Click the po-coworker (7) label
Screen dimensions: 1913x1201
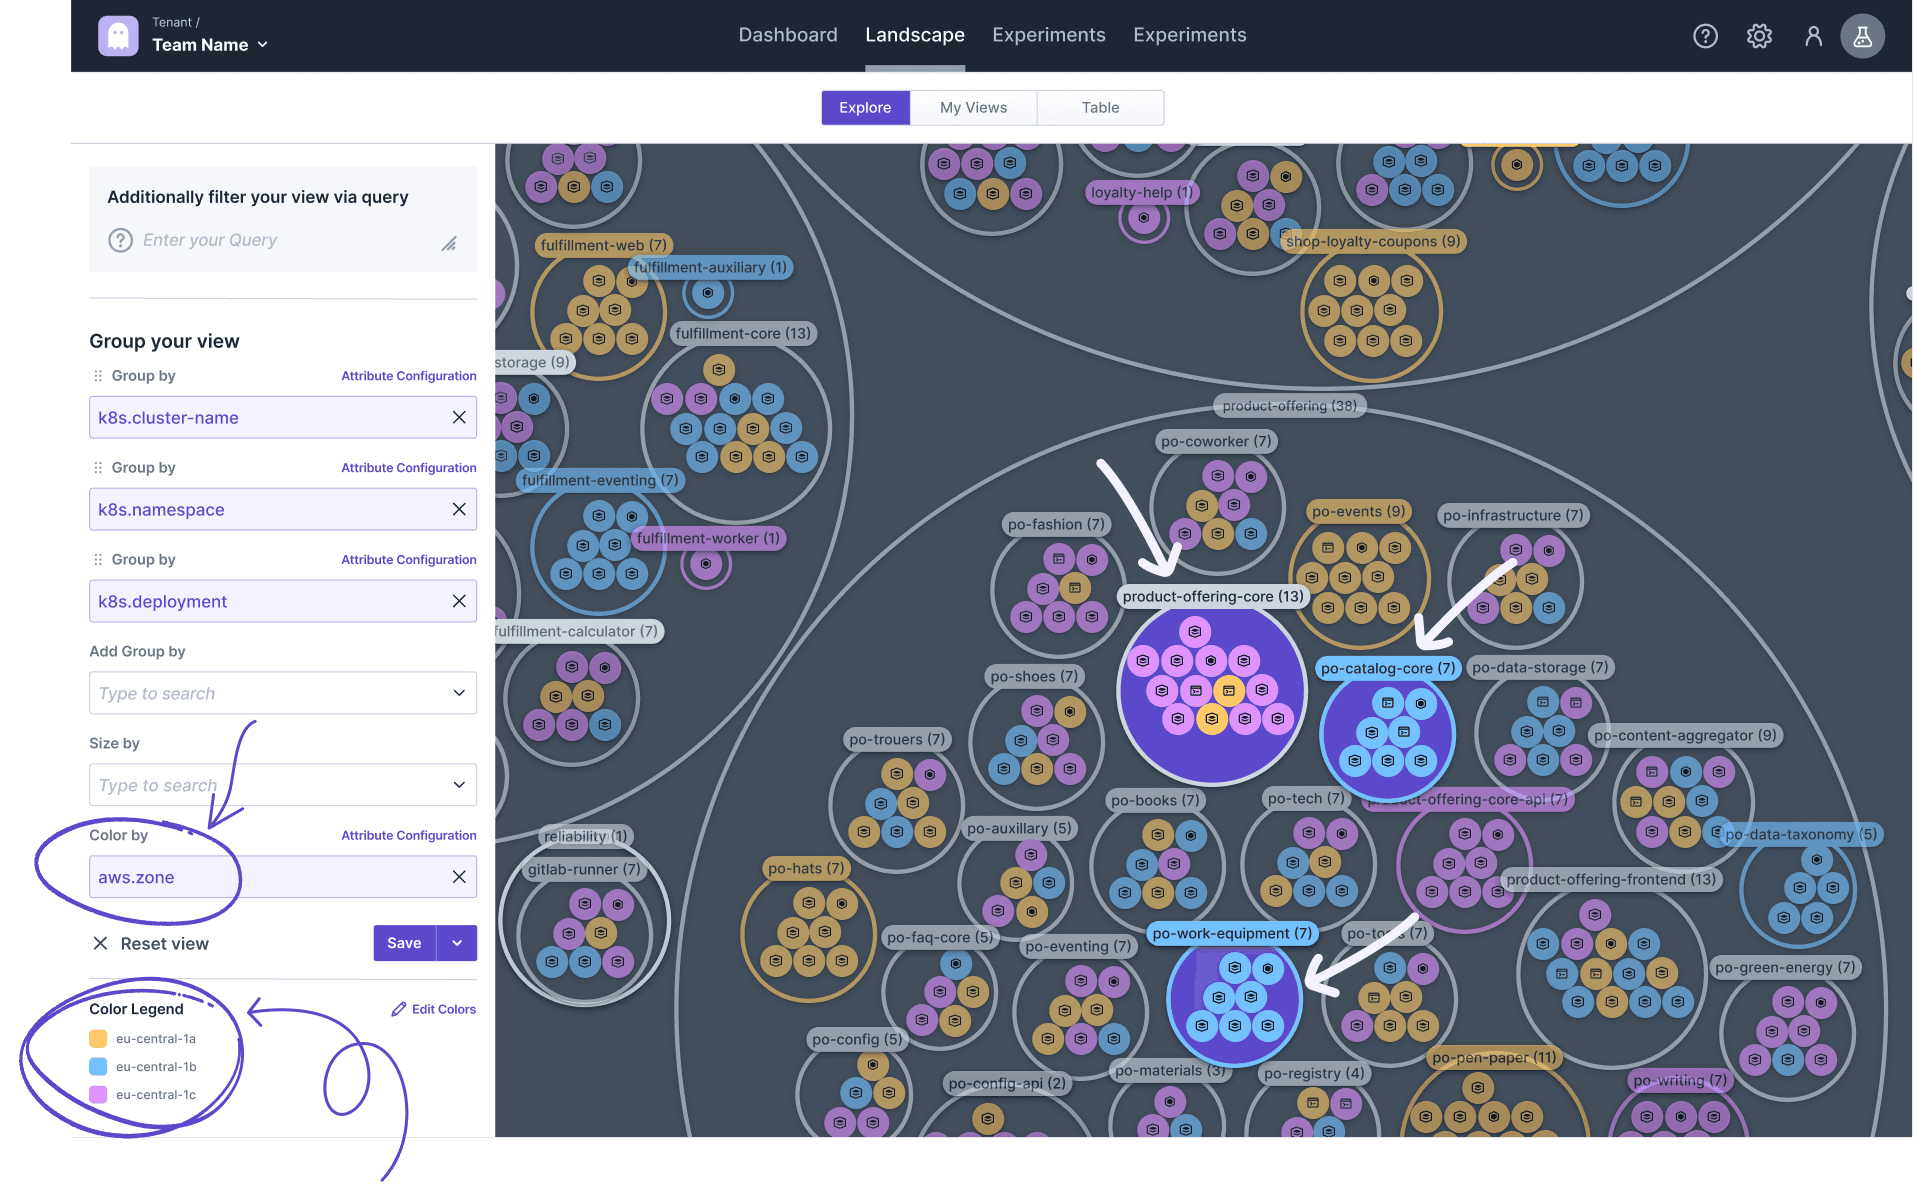coord(1216,441)
